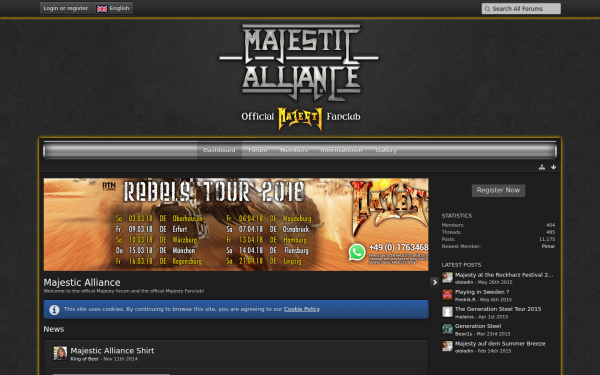This screenshot has width=600, height=375.
Task: Open Majesty at the Rockharz Festival post
Action: tap(504, 275)
